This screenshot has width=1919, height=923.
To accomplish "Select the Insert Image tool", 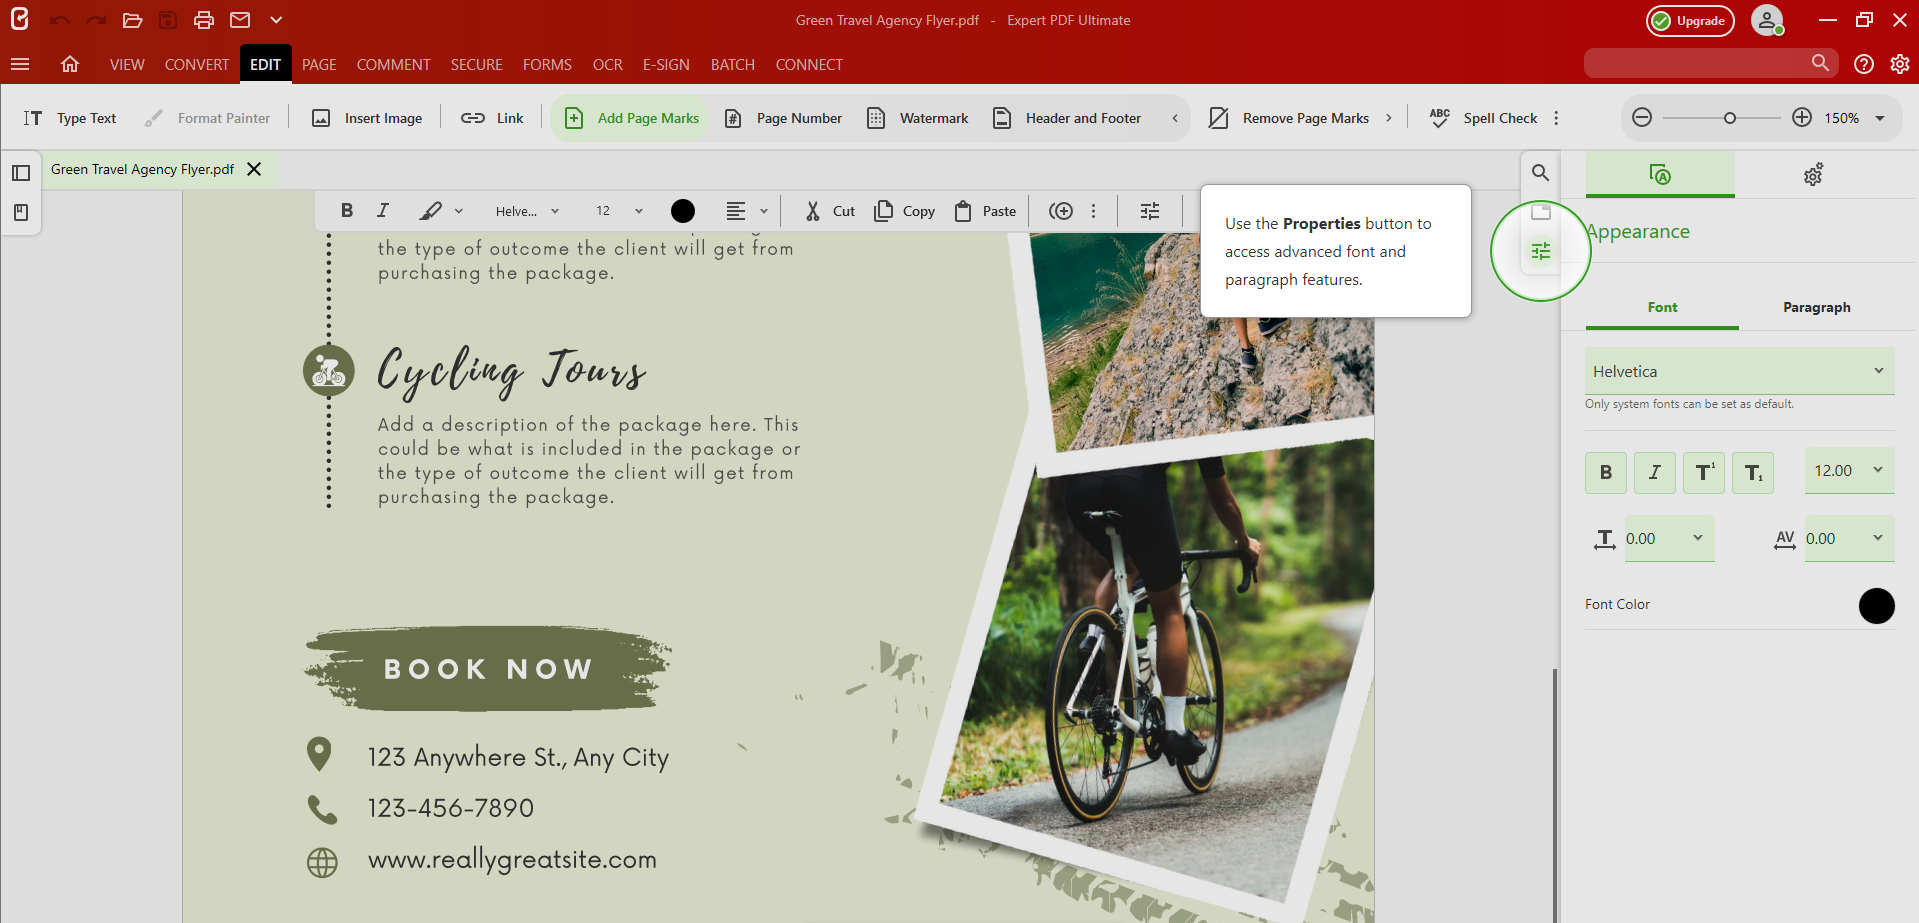I will 366,117.
